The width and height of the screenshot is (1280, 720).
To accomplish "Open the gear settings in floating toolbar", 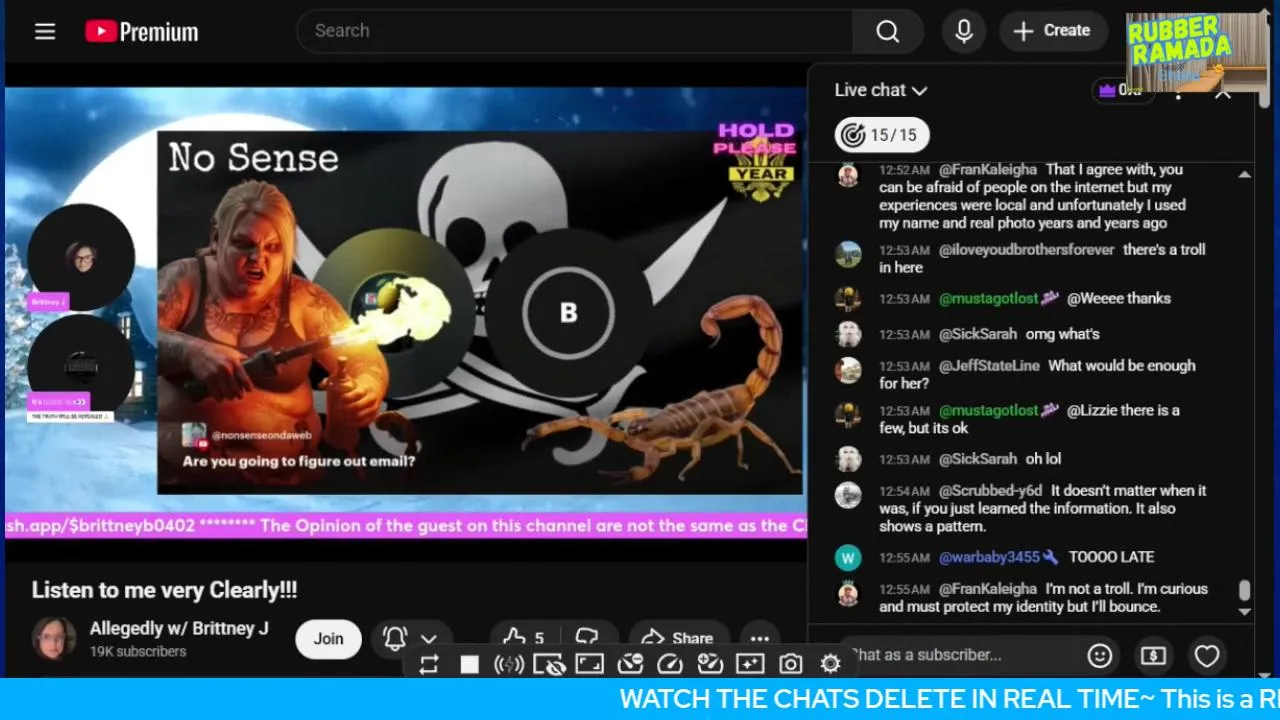I will coord(830,664).
